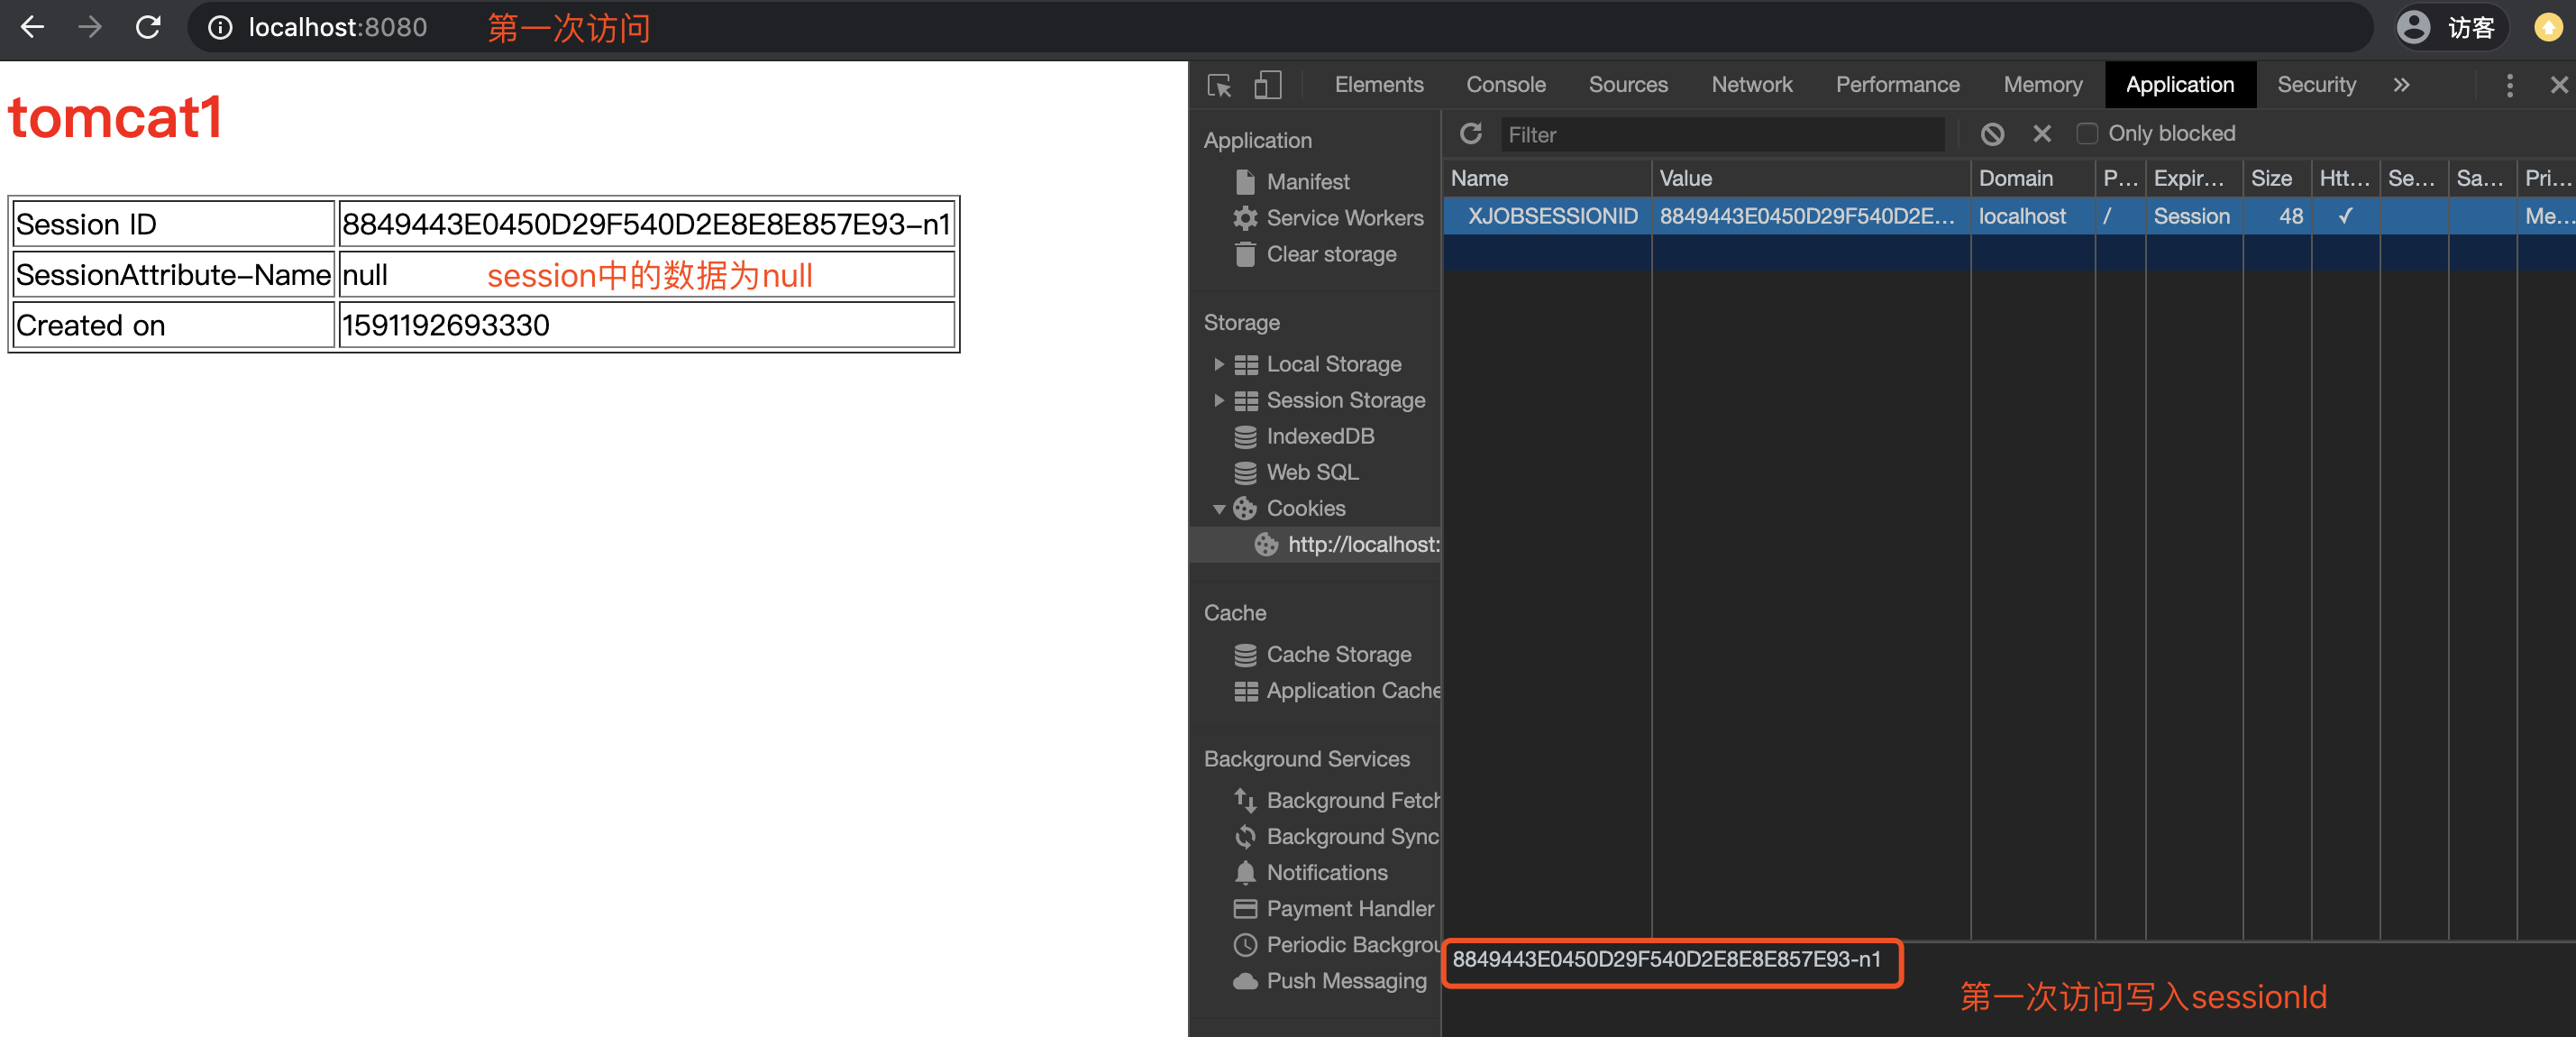Image resolution: width=2576 pixels, height=1037 pixels.
Task: Click the Session ID value cell
Action: pyautogui.click(x=646, y=224)
